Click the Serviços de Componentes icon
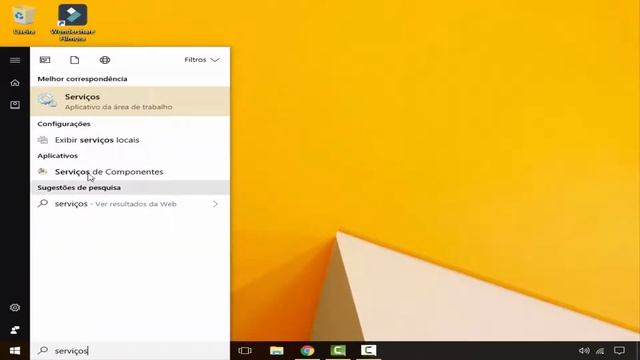Image resolution: width=640 pixels, height=360 pixels. 42,171
